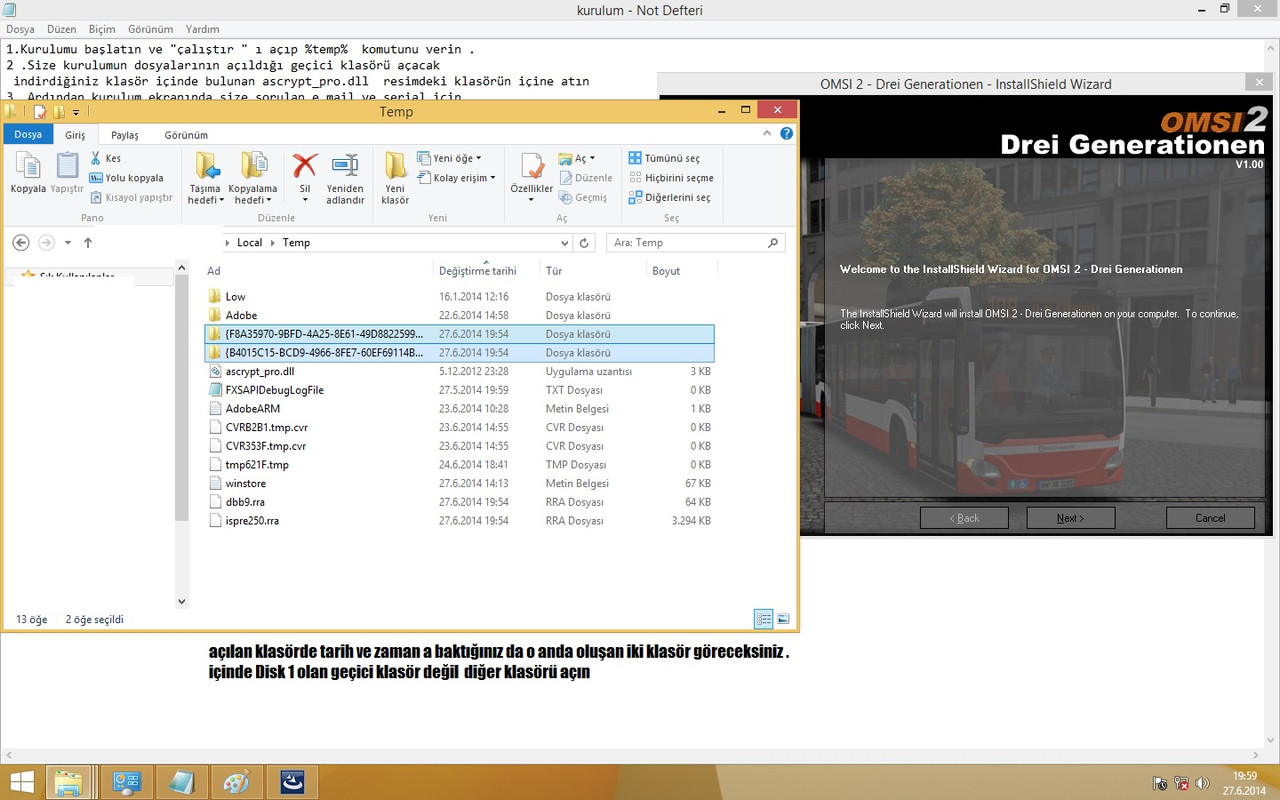Image resolution: width=1280 pixels, height=800 pixels.
Task: Click the Explorer forward arrow
Action: 46,242
